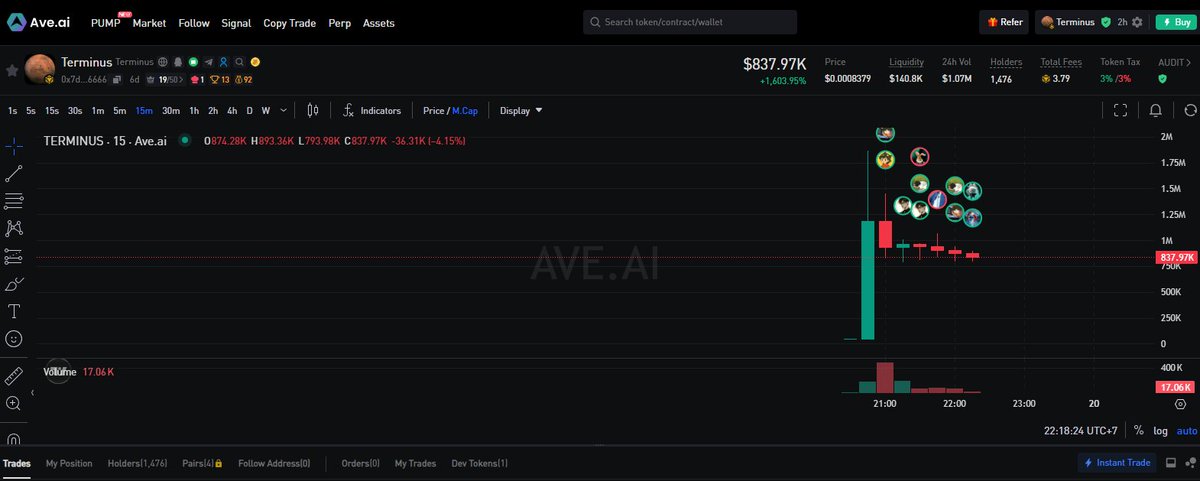
Task: Select the Text annotation tool
Action: click(x=14, y=312)
